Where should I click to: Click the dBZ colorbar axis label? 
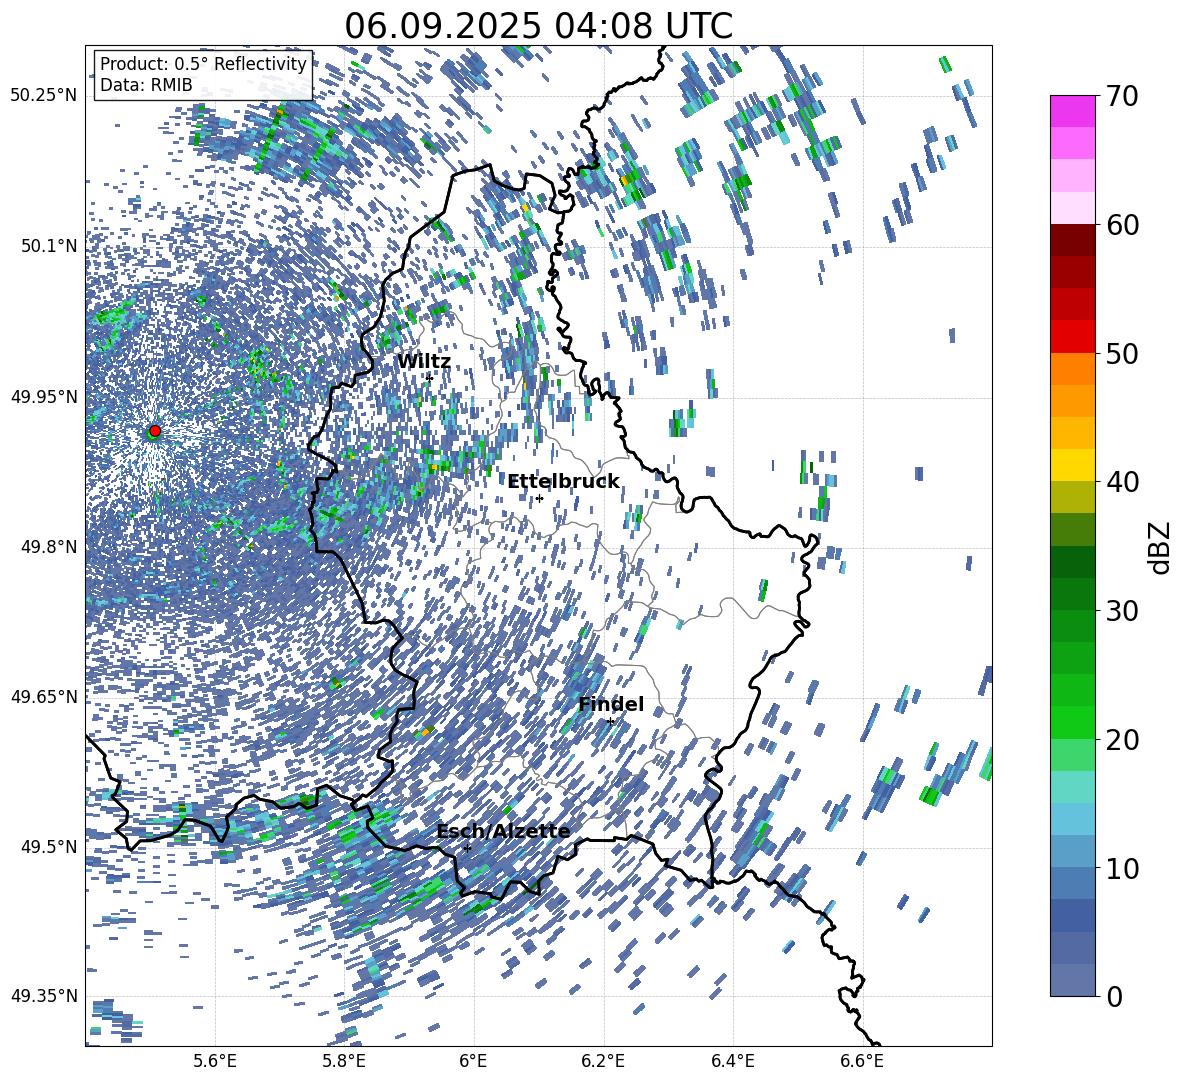pyautogui.click(x=1161, y=547)
